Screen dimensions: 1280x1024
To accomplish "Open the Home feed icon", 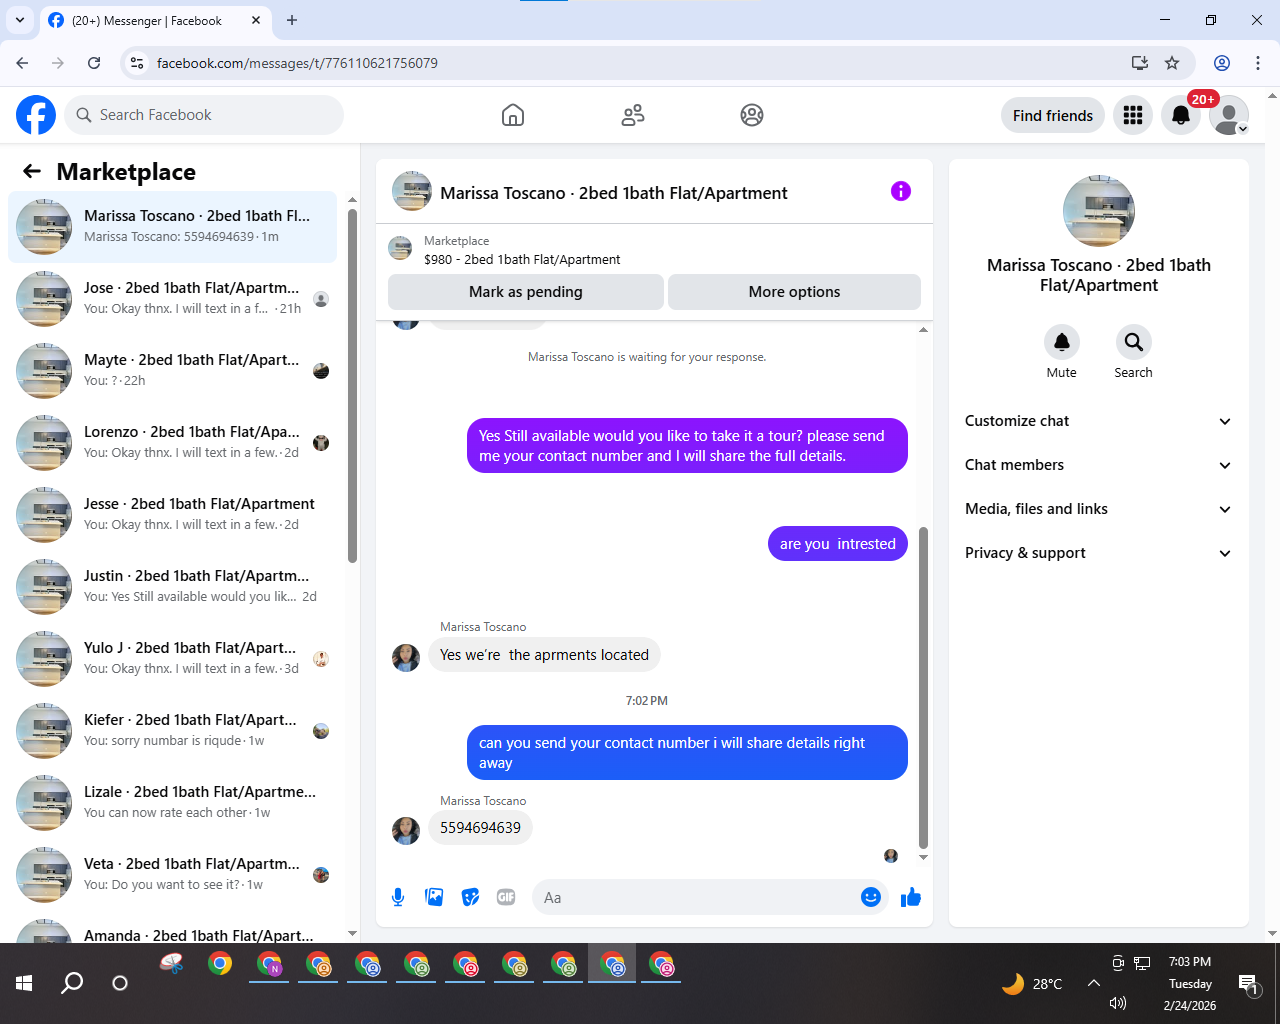I will tap(513, 115).
